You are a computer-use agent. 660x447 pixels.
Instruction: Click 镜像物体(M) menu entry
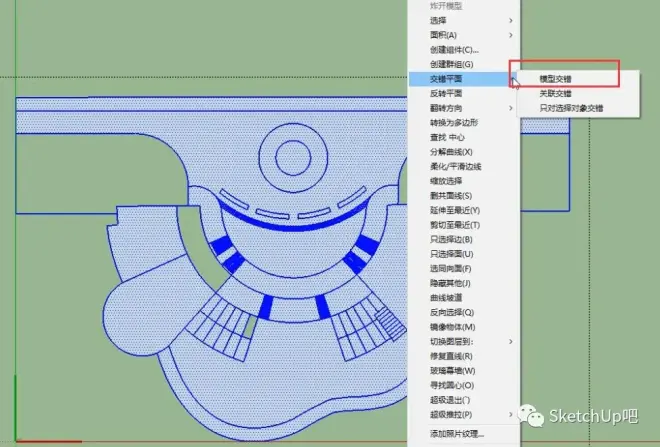coord(464,327)
